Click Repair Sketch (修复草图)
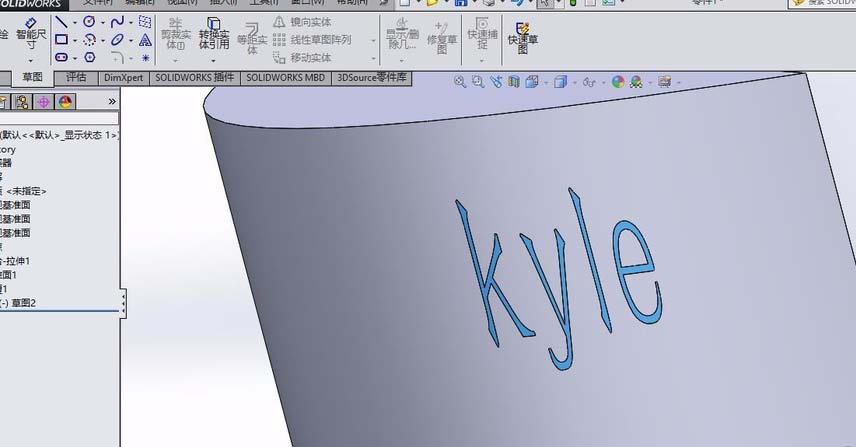Image resolution: width=856 pixels, height=447 pixels. 442,37
